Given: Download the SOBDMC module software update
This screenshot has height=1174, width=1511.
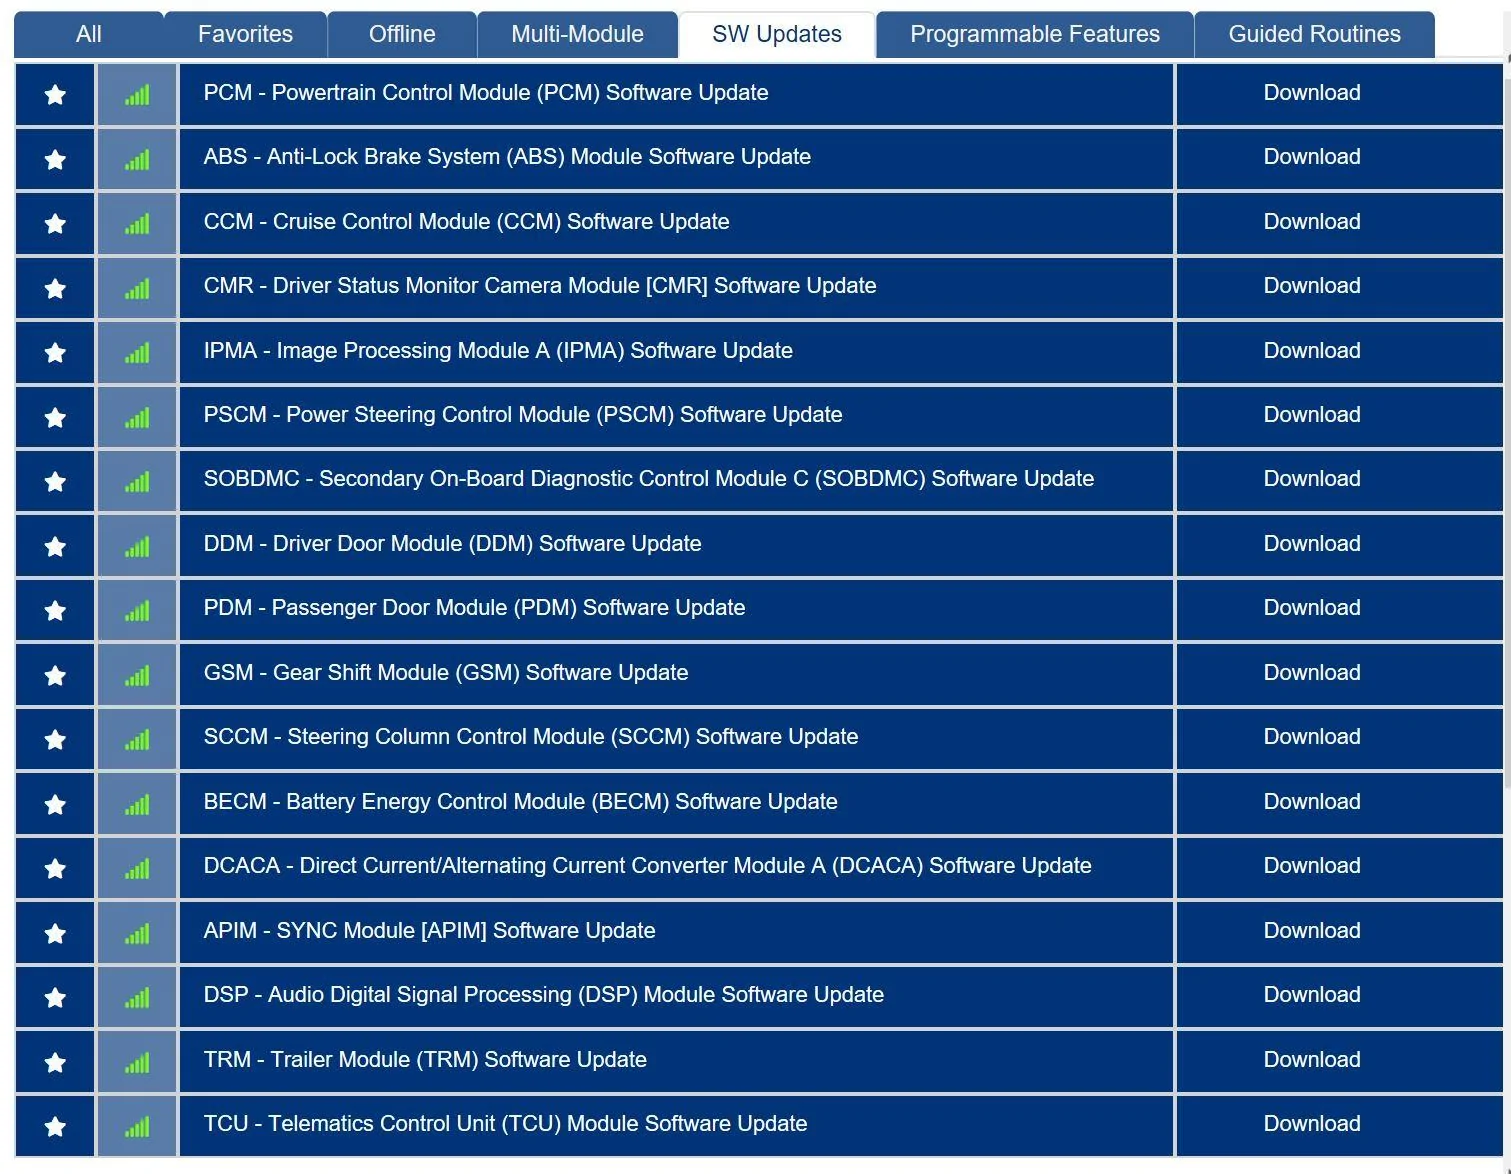Looking at the screenshot, I should tap(1311, 479).
